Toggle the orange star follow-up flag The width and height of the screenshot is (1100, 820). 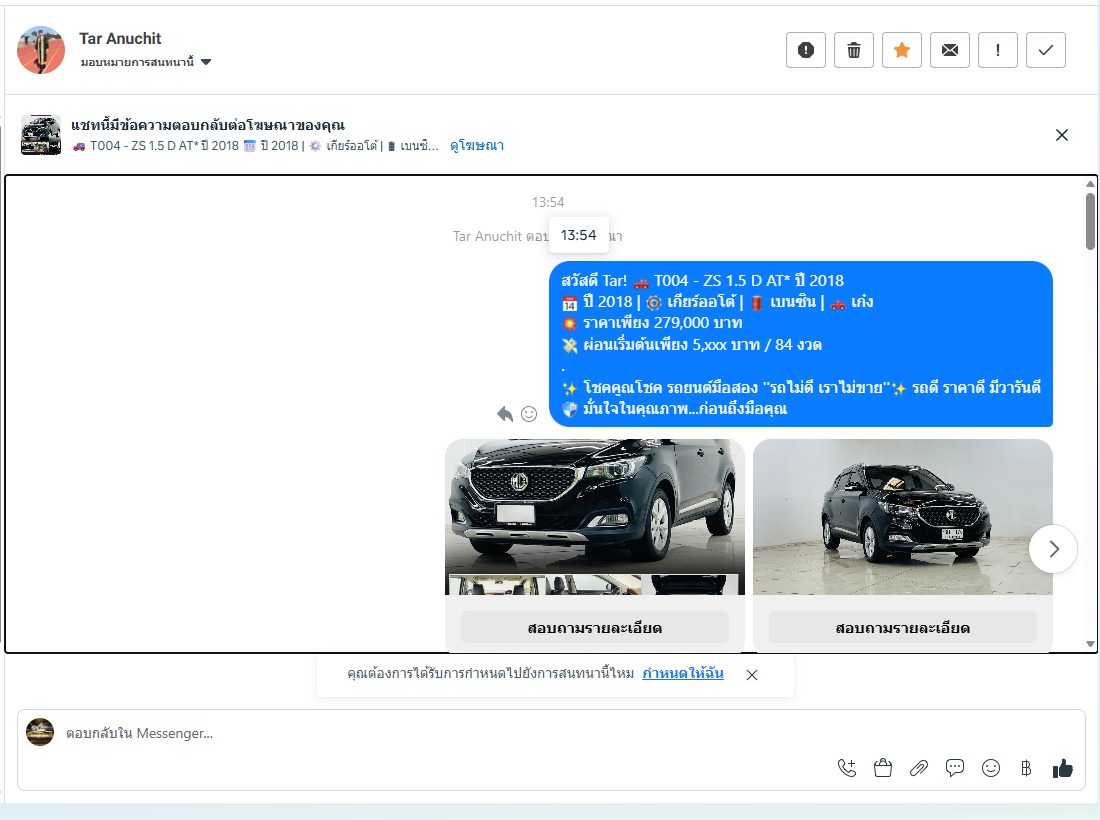(x=902, y=50)
